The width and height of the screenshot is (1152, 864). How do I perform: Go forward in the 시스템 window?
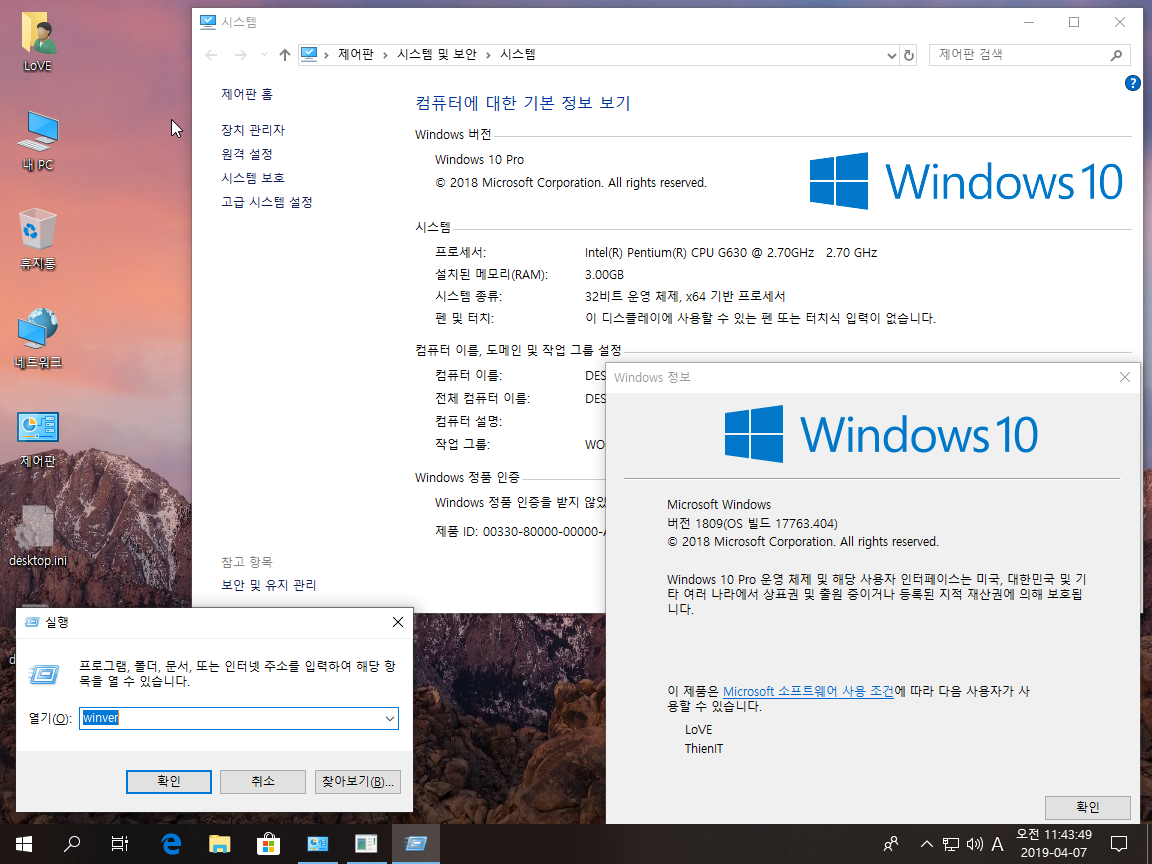coord(240,55)
